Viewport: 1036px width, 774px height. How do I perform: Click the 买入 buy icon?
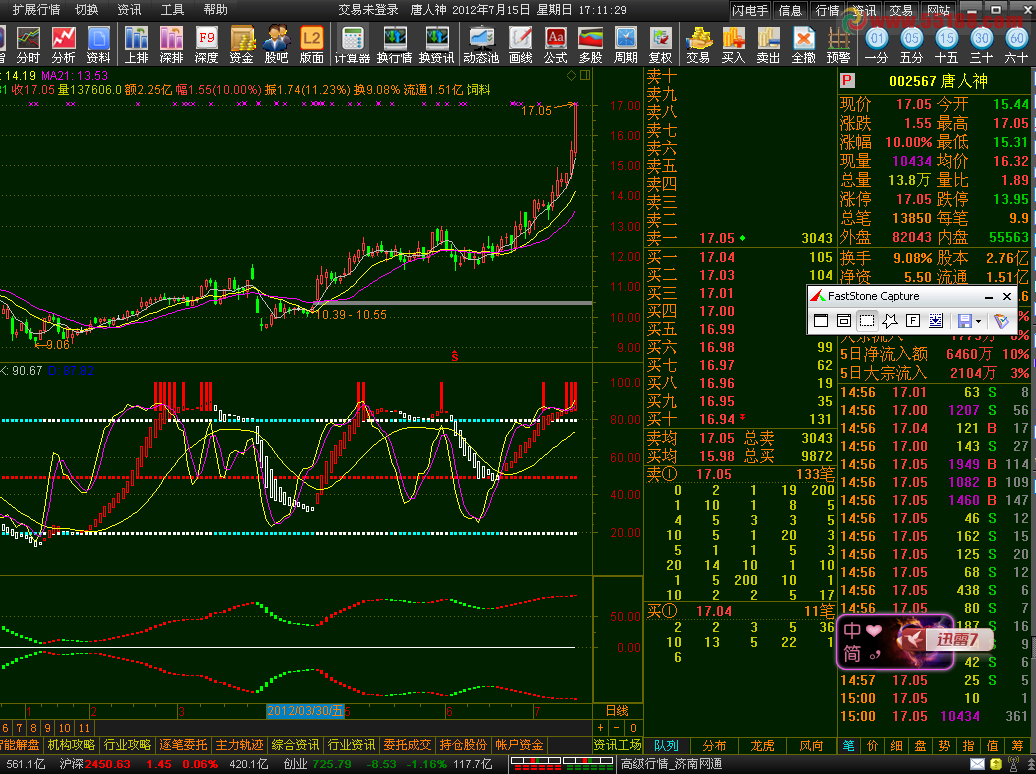733,45
